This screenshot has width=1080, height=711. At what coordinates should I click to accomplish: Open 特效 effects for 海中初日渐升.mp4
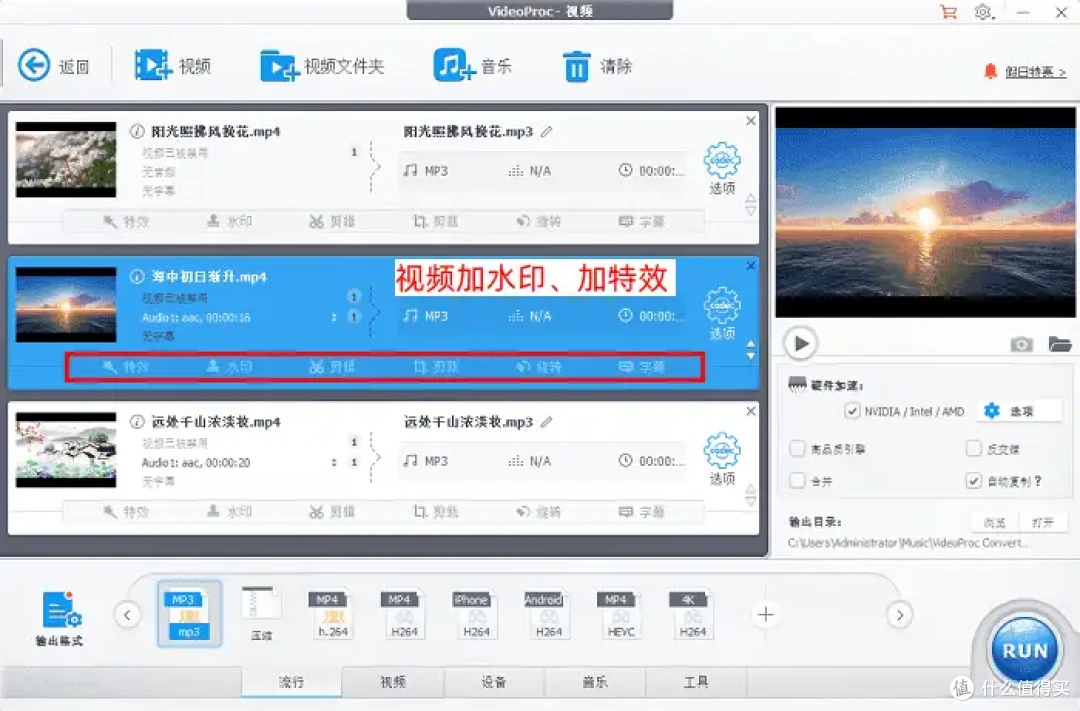coord(126,367)
